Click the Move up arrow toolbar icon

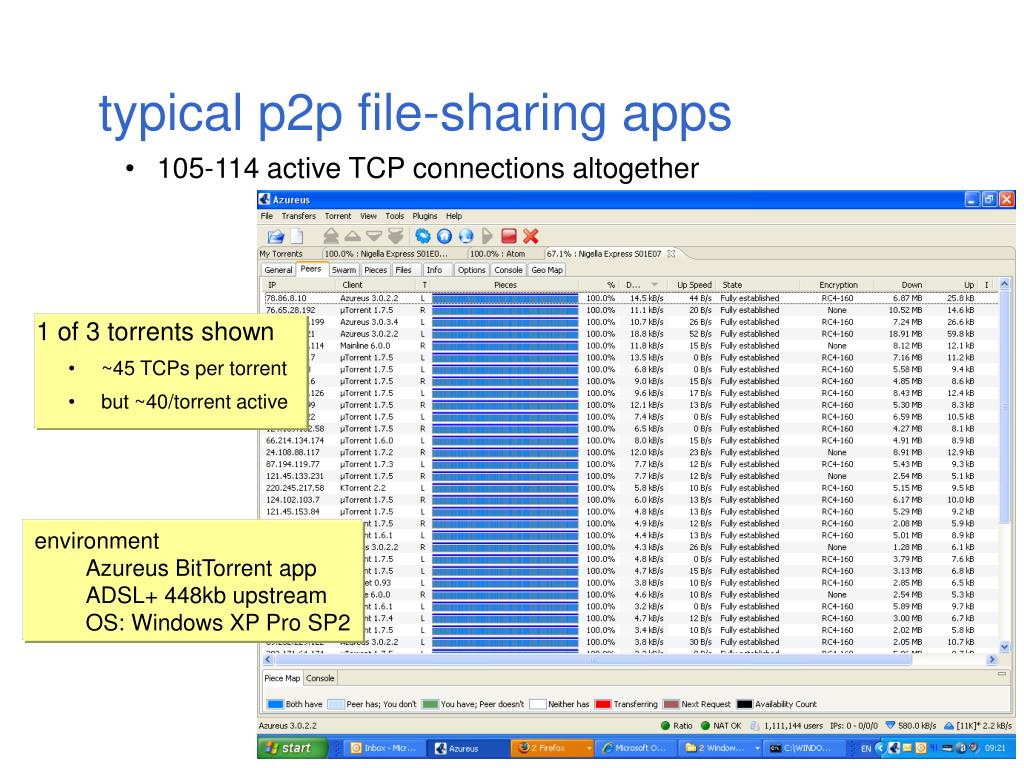click(x=353, y=236)
